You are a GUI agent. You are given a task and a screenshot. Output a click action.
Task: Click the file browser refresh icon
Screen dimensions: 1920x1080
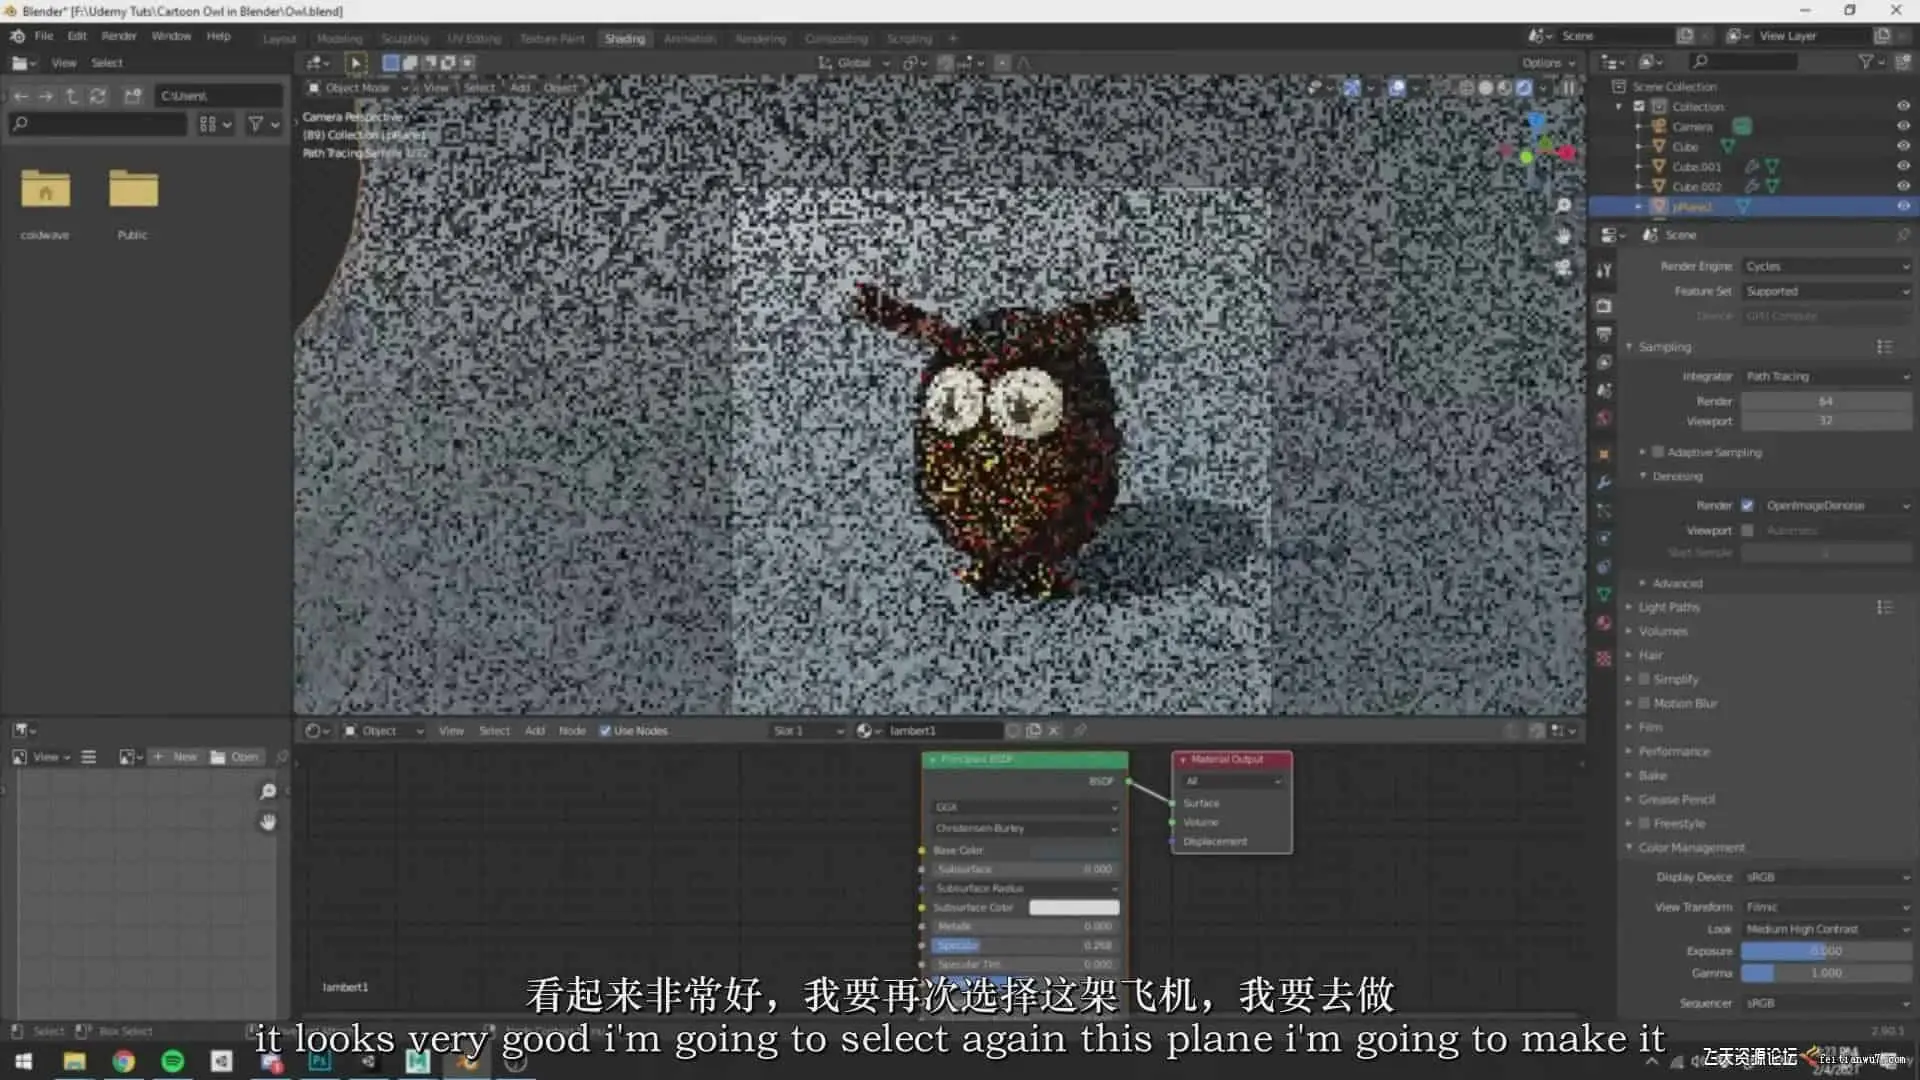tap(98, 96)
